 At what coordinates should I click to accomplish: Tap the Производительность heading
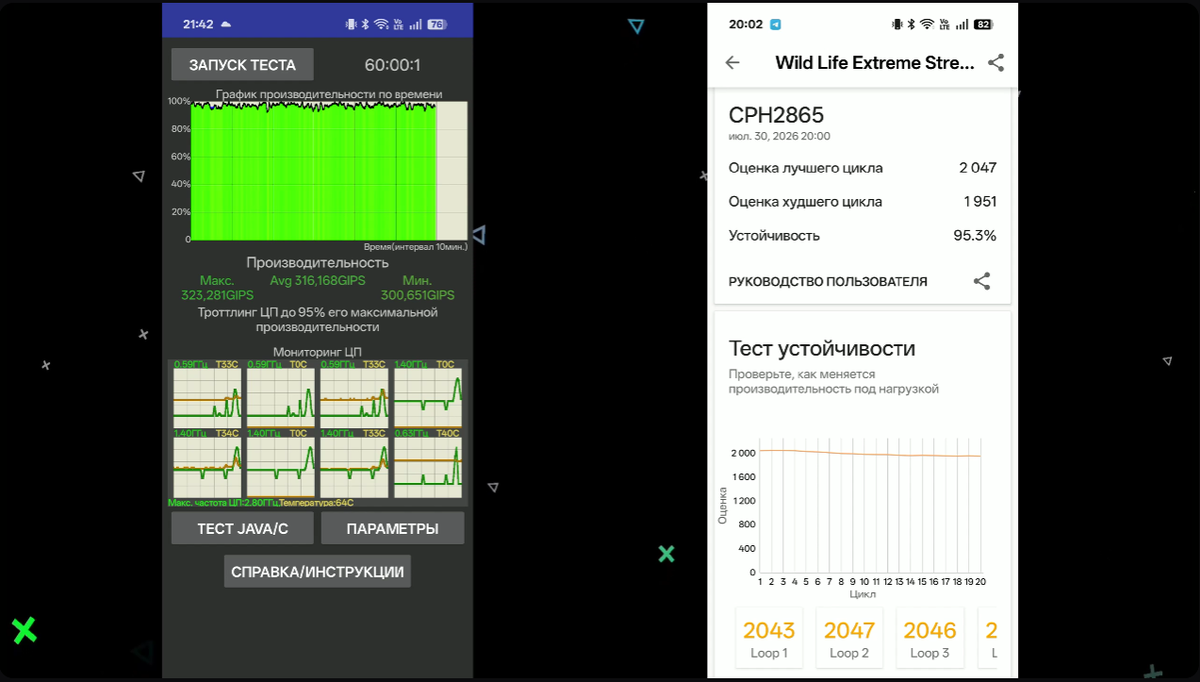pos(317,262)
